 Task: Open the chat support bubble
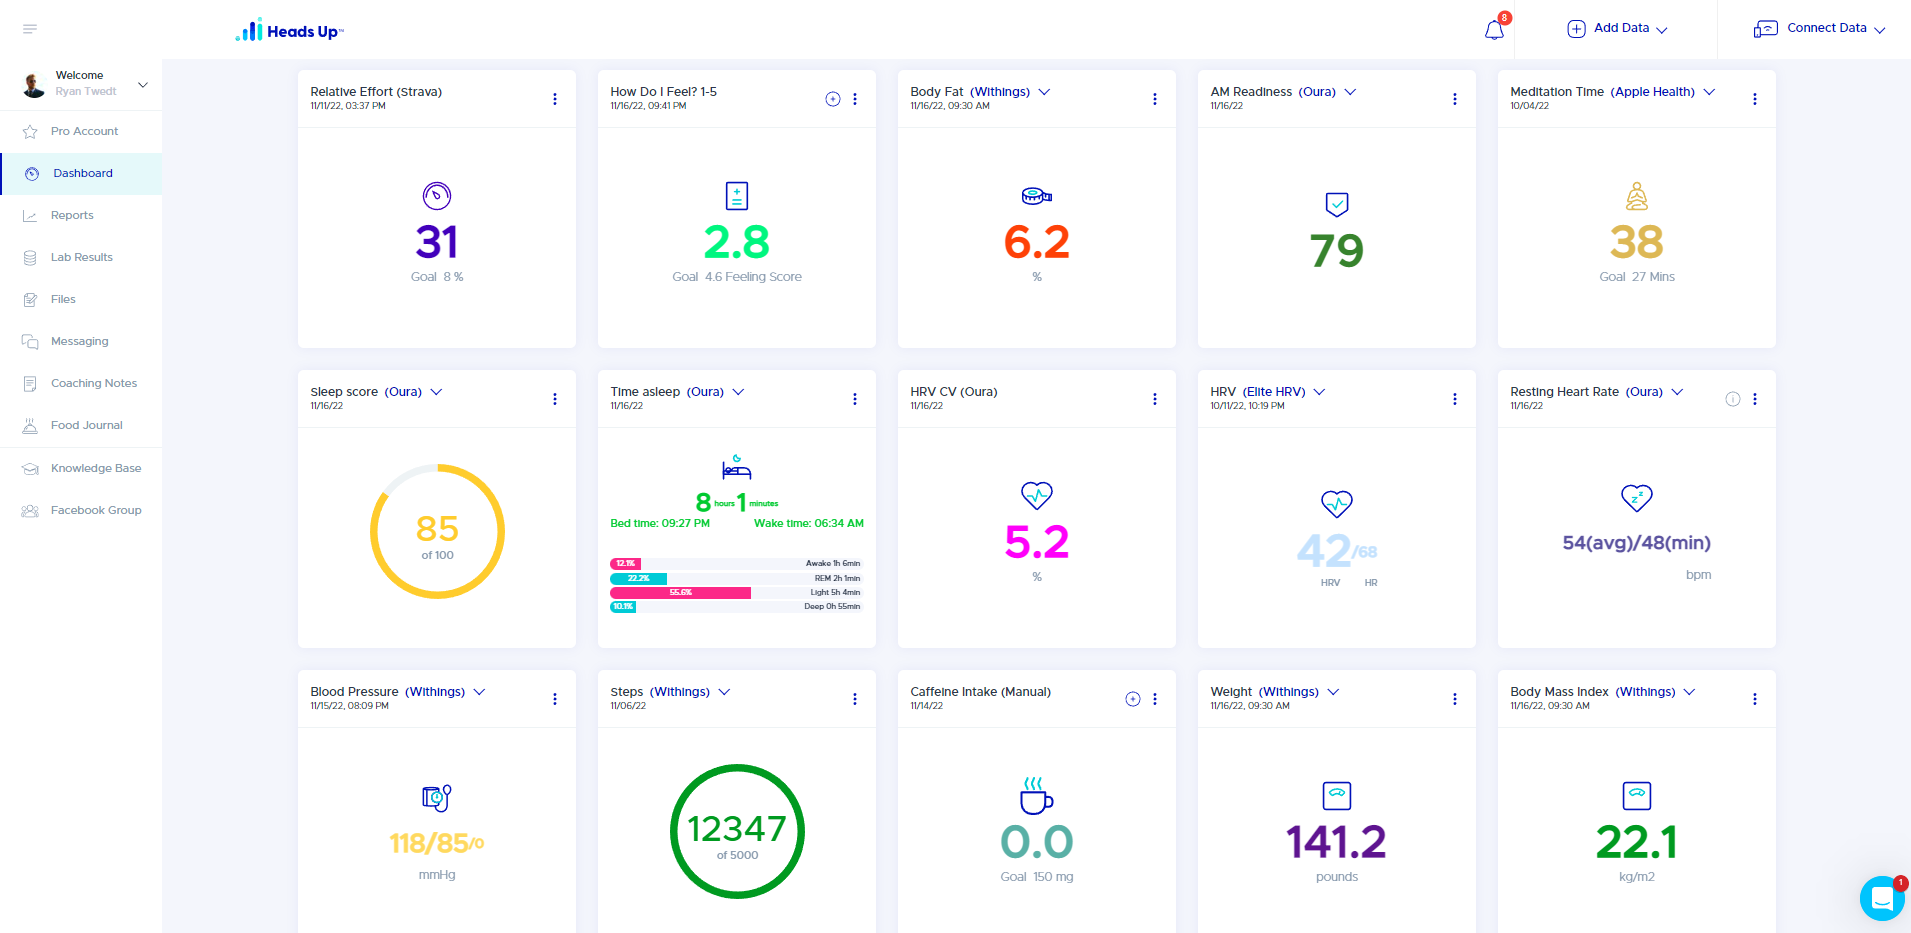(1882, 898)
